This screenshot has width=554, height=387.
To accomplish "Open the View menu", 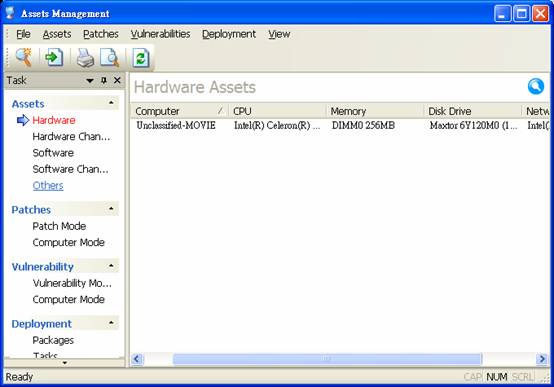I will 279,34.
